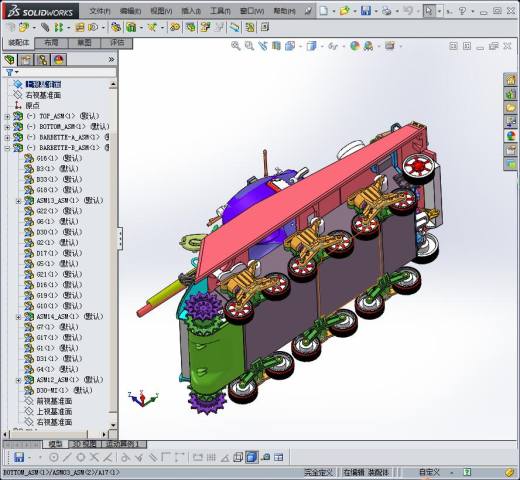Expand the TOP_ASM<1> tree node
Viewport: 520px width, 480px height.
tap(7, 116)
